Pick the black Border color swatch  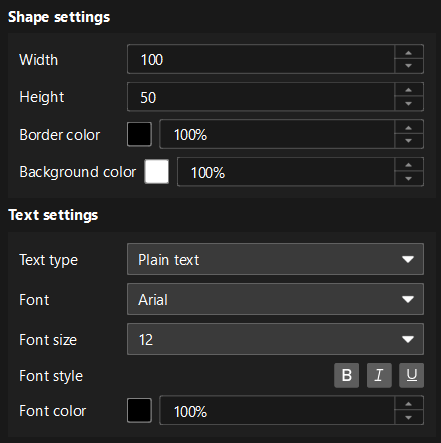(x=139, y=134)
